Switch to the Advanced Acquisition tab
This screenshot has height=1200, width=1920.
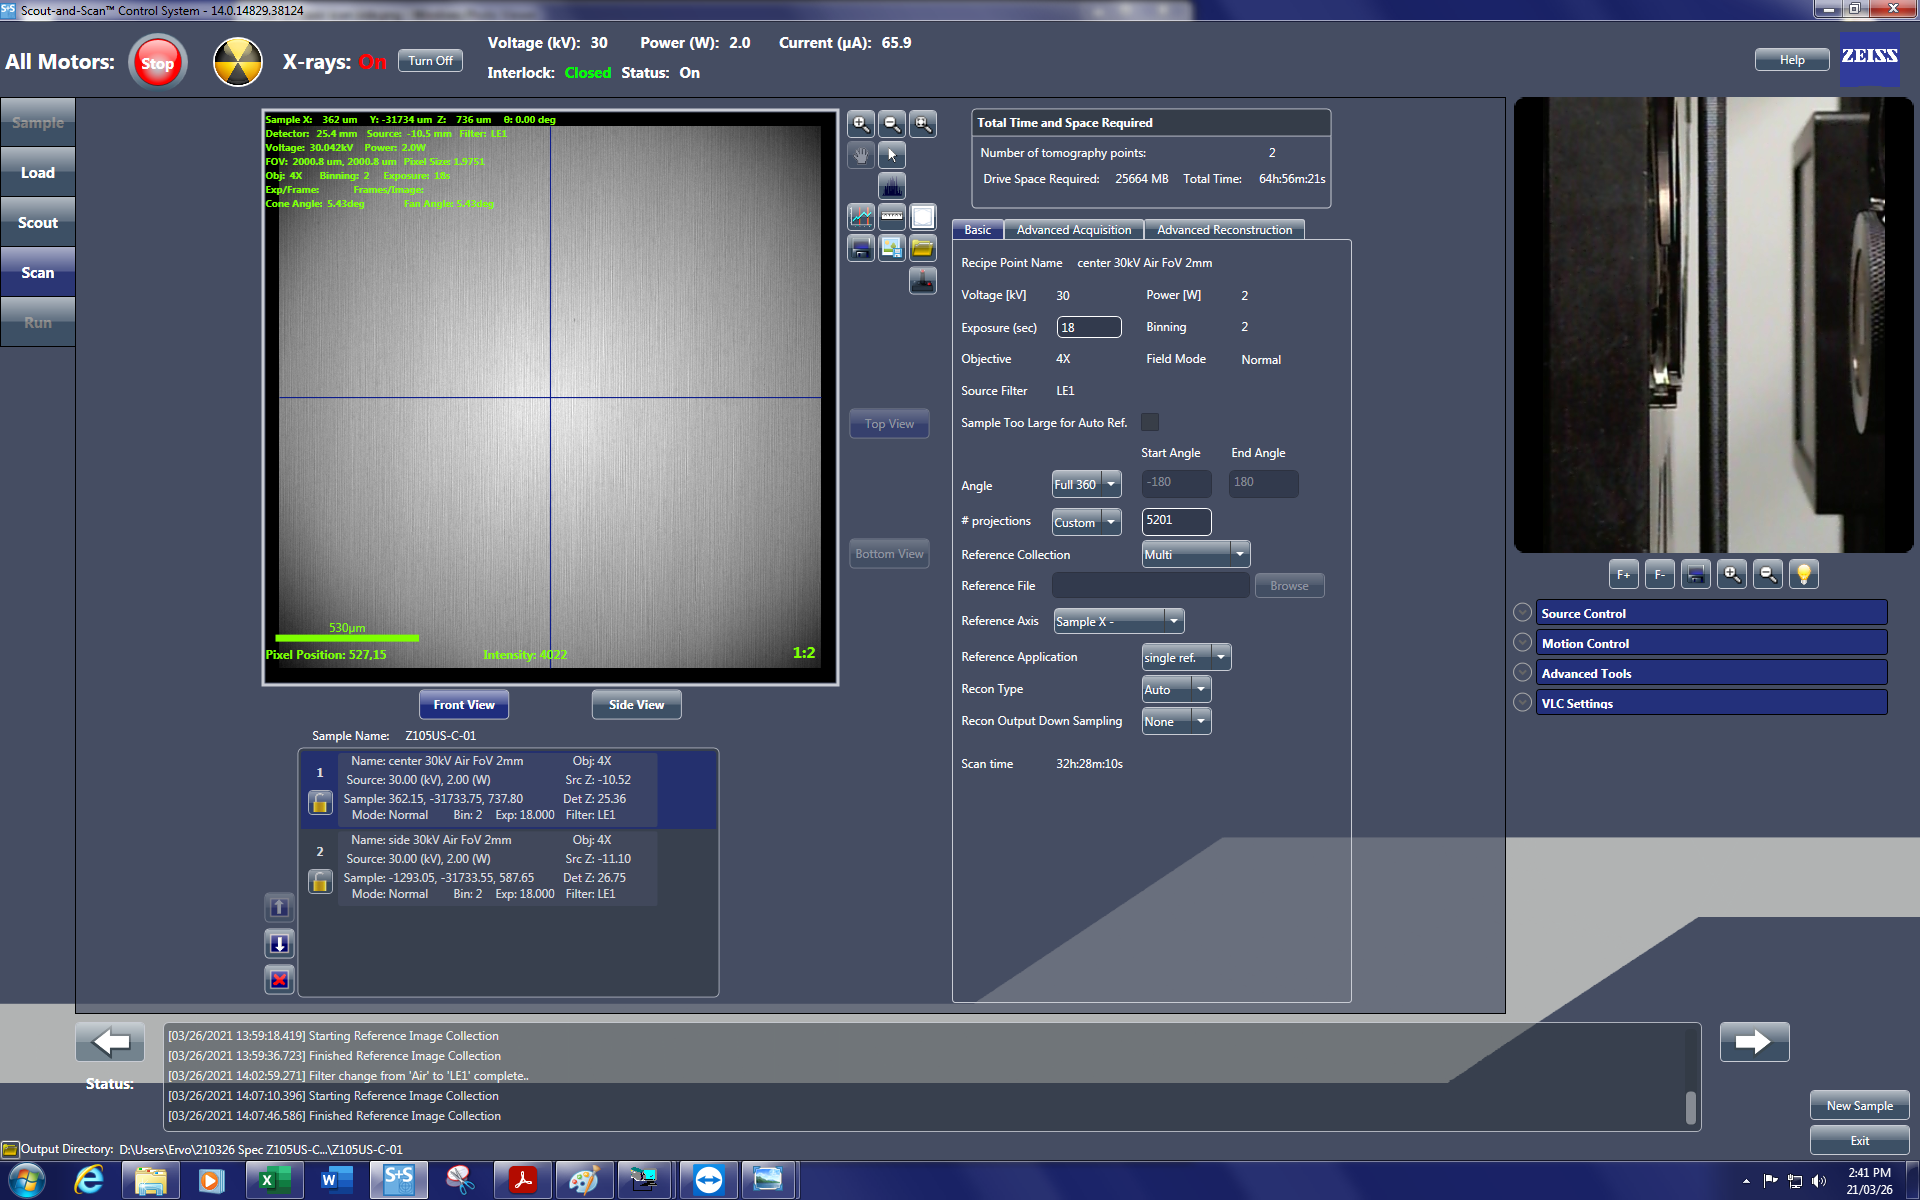point(1073,230)
